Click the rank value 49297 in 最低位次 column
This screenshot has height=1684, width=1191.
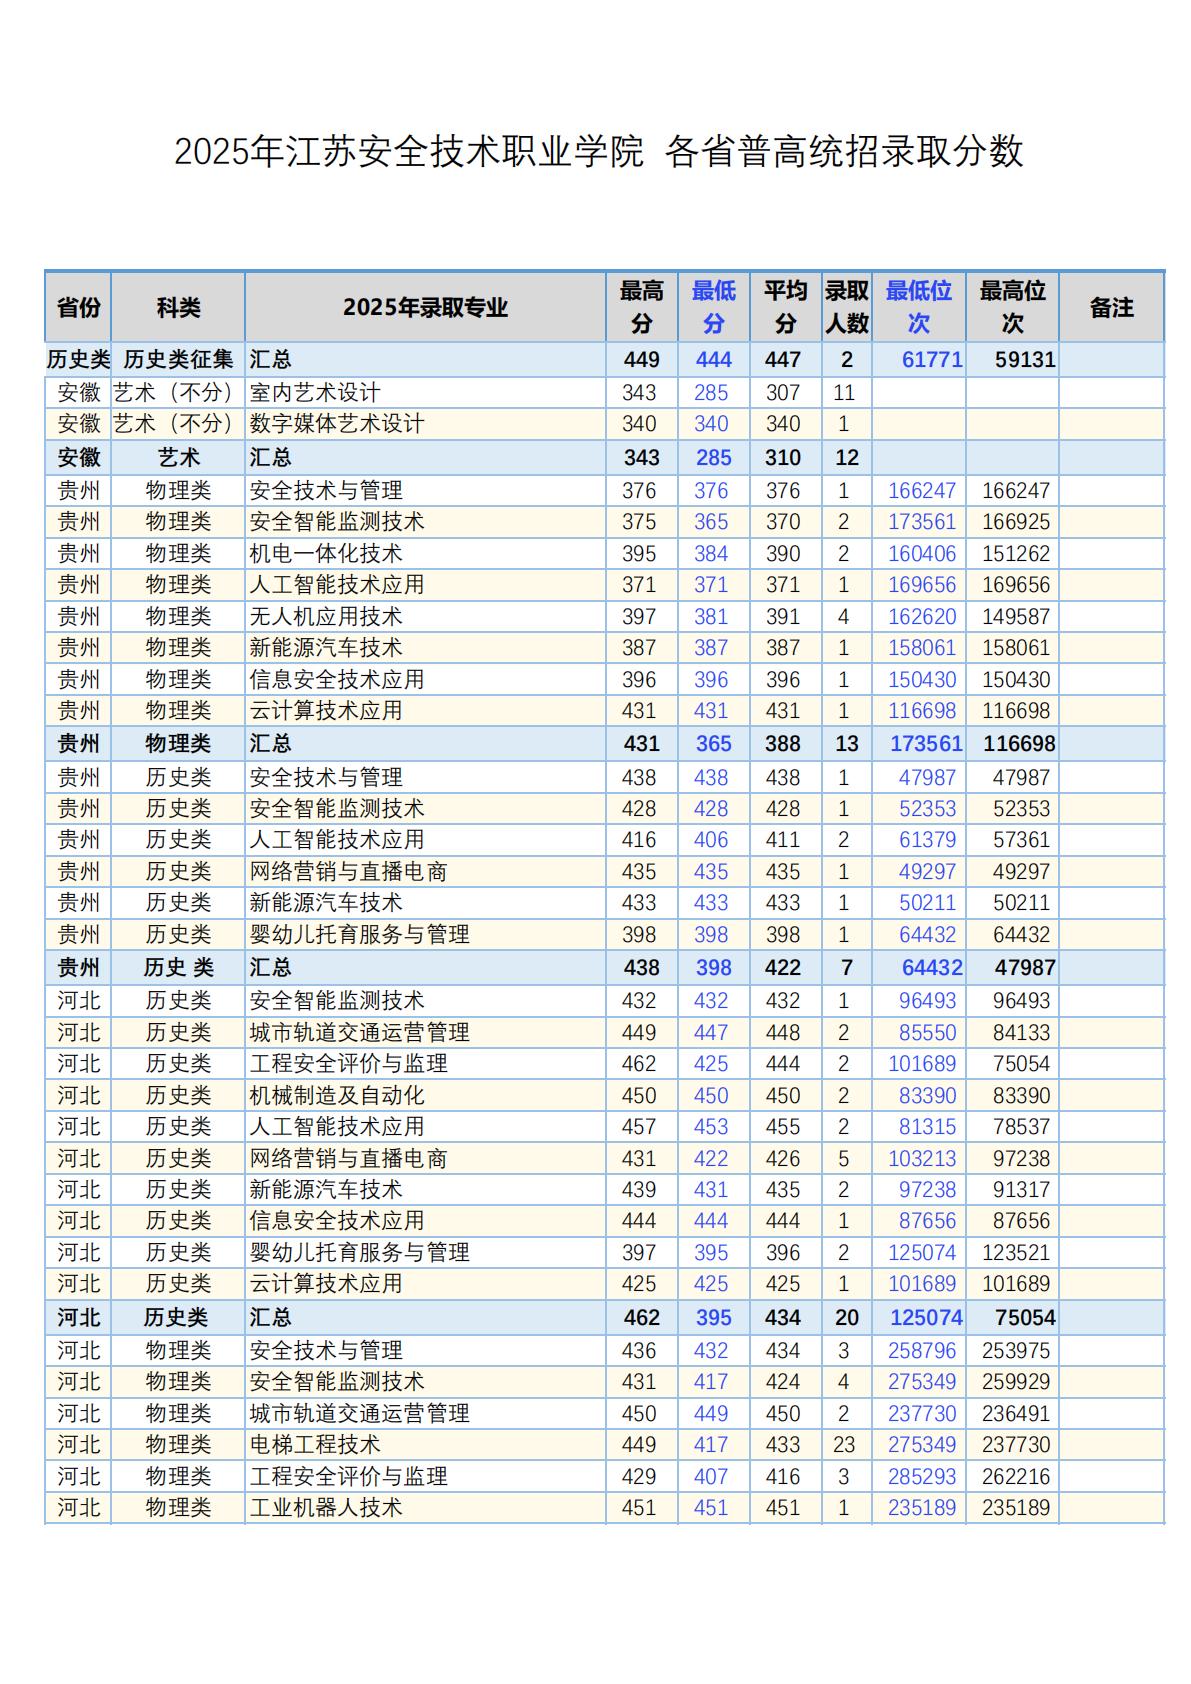[927, 871]
